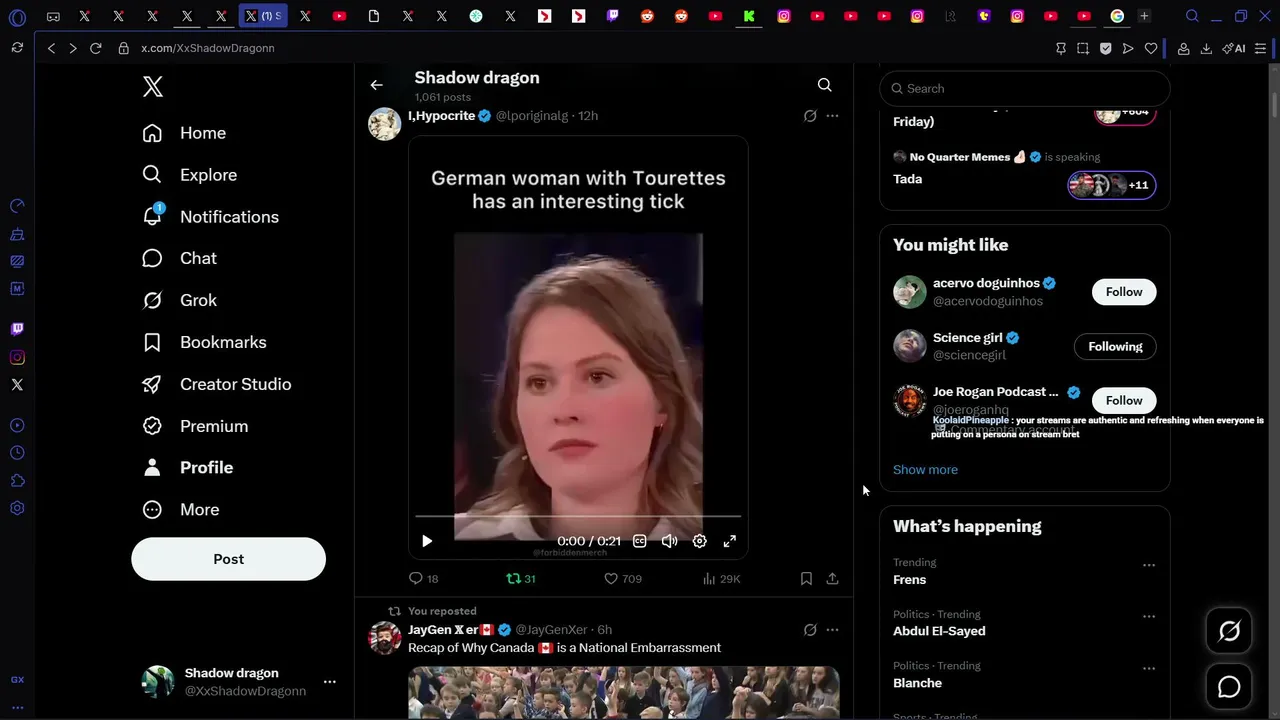1280x720 pixels.
Task: Click Show more under You might like
Action: click(x=925, y=470)
